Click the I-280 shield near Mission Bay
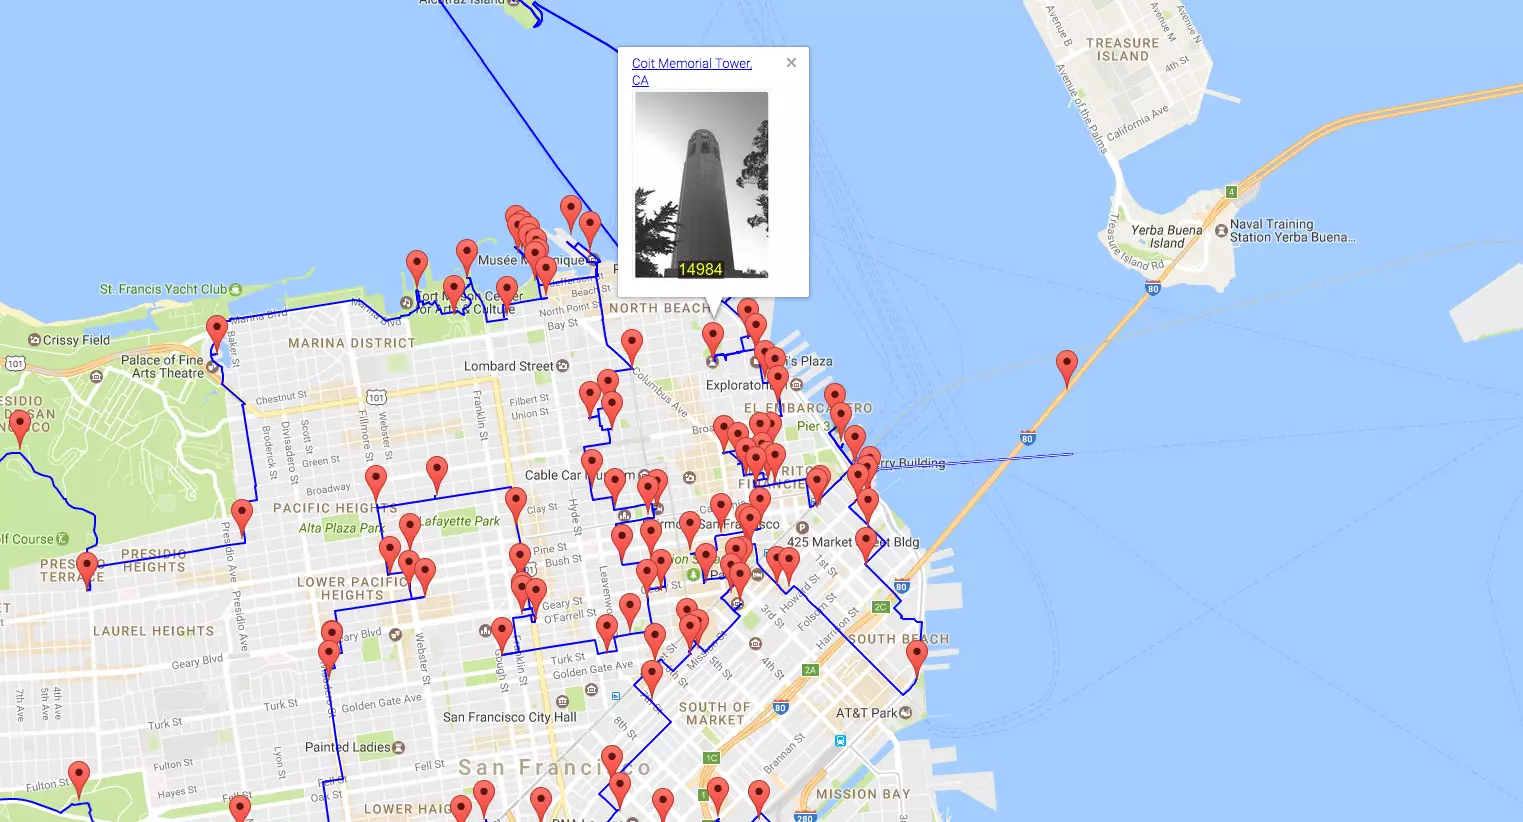This screenshot has width=1523, height=822. [x=804, y=817]
